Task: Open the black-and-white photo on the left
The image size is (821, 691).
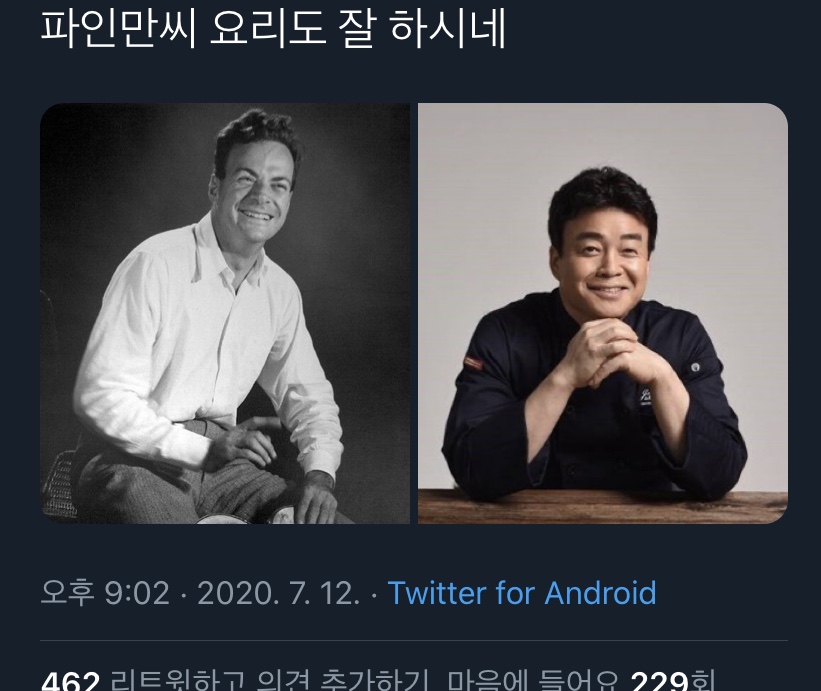Action: pyautogui.click(x=225, y=313)
